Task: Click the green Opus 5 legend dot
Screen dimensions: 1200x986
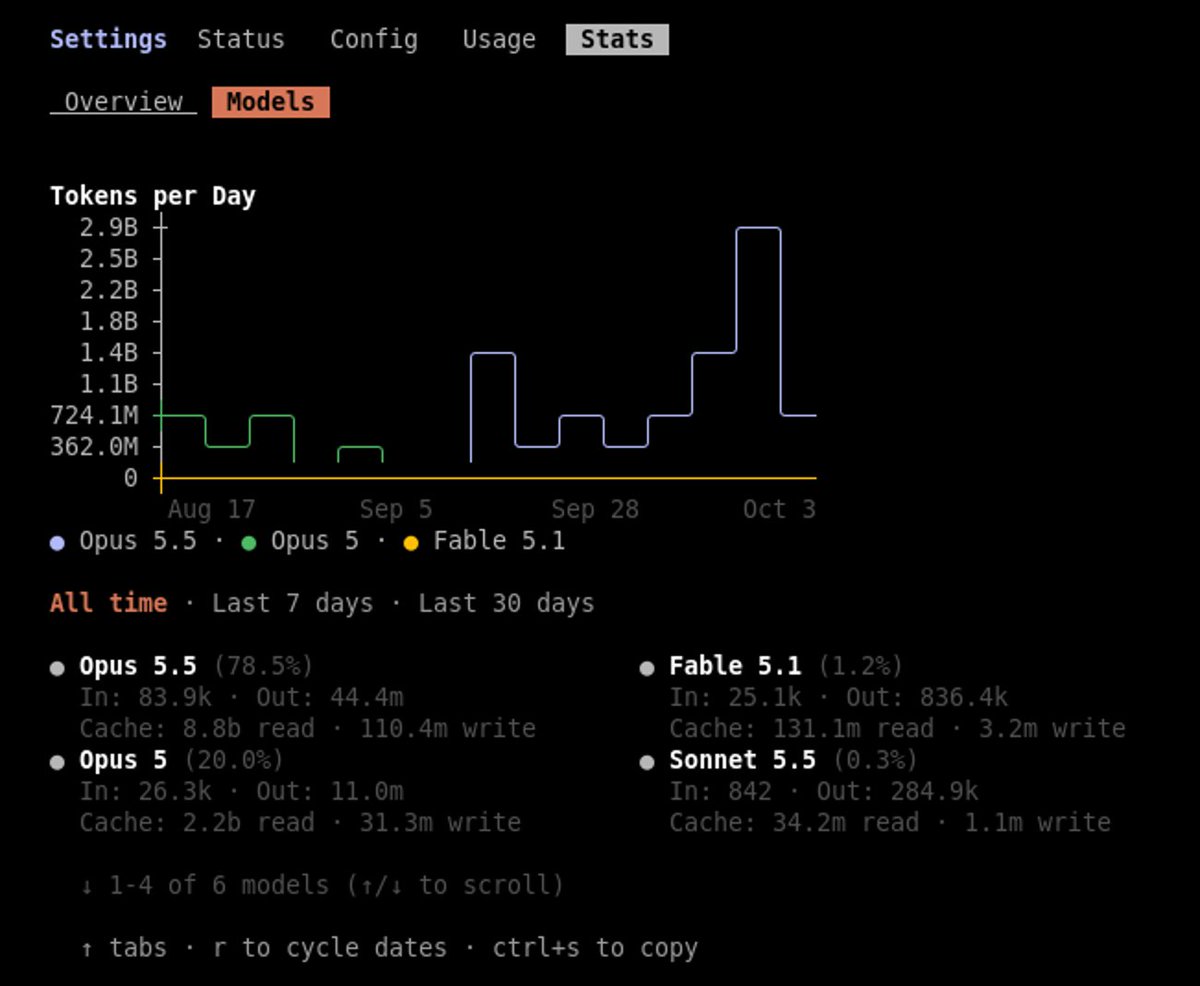Action: [249, 543]
